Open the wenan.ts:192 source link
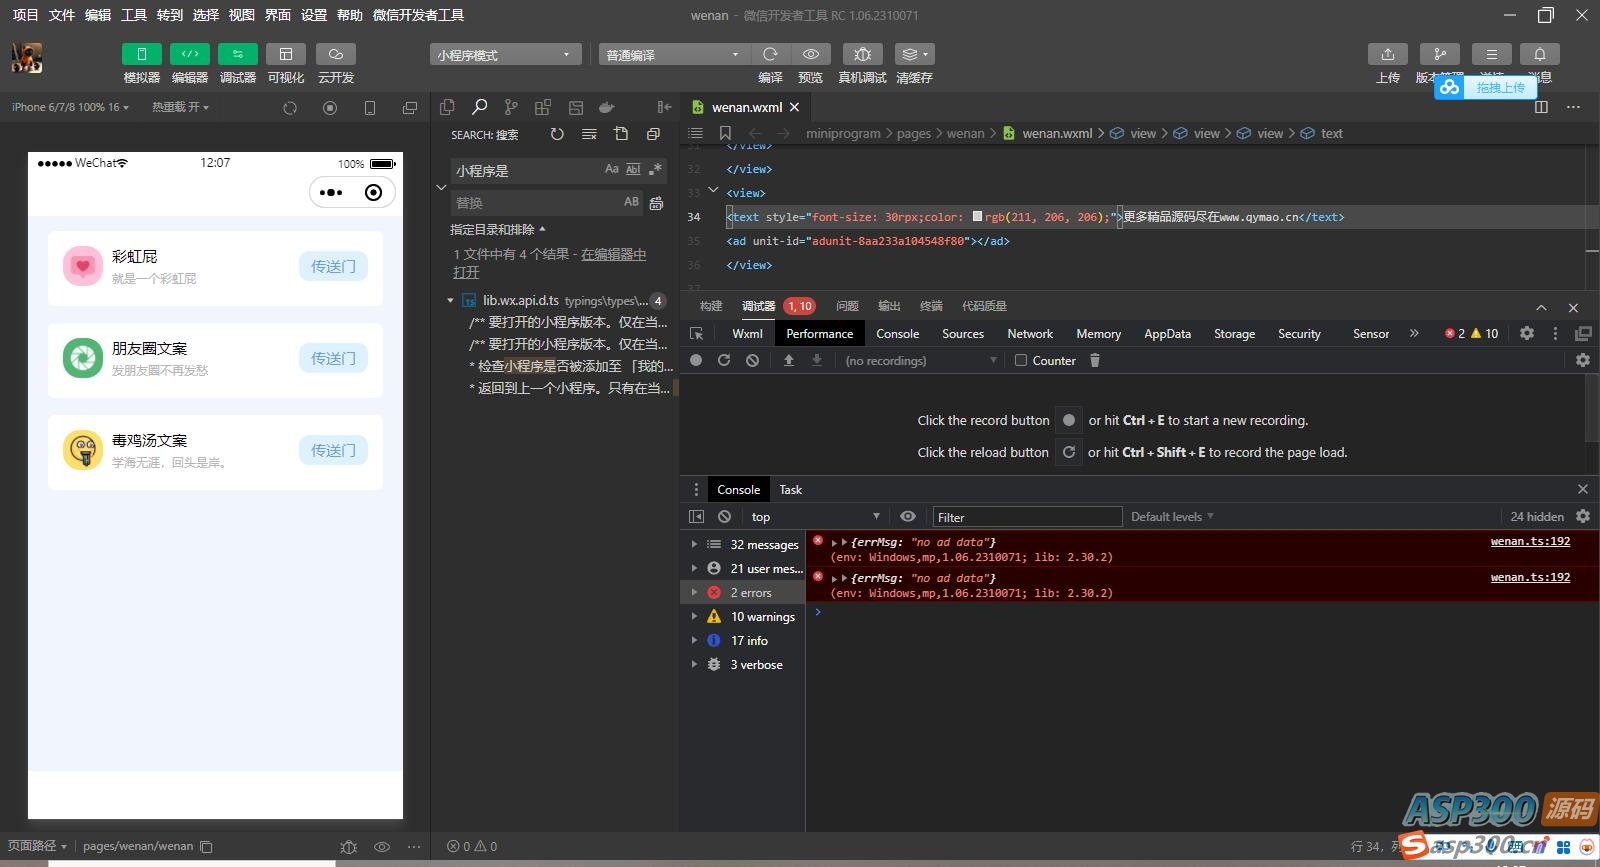Image resolution: width=1600 pixels, height=867 pixels. coord(1530,542)
